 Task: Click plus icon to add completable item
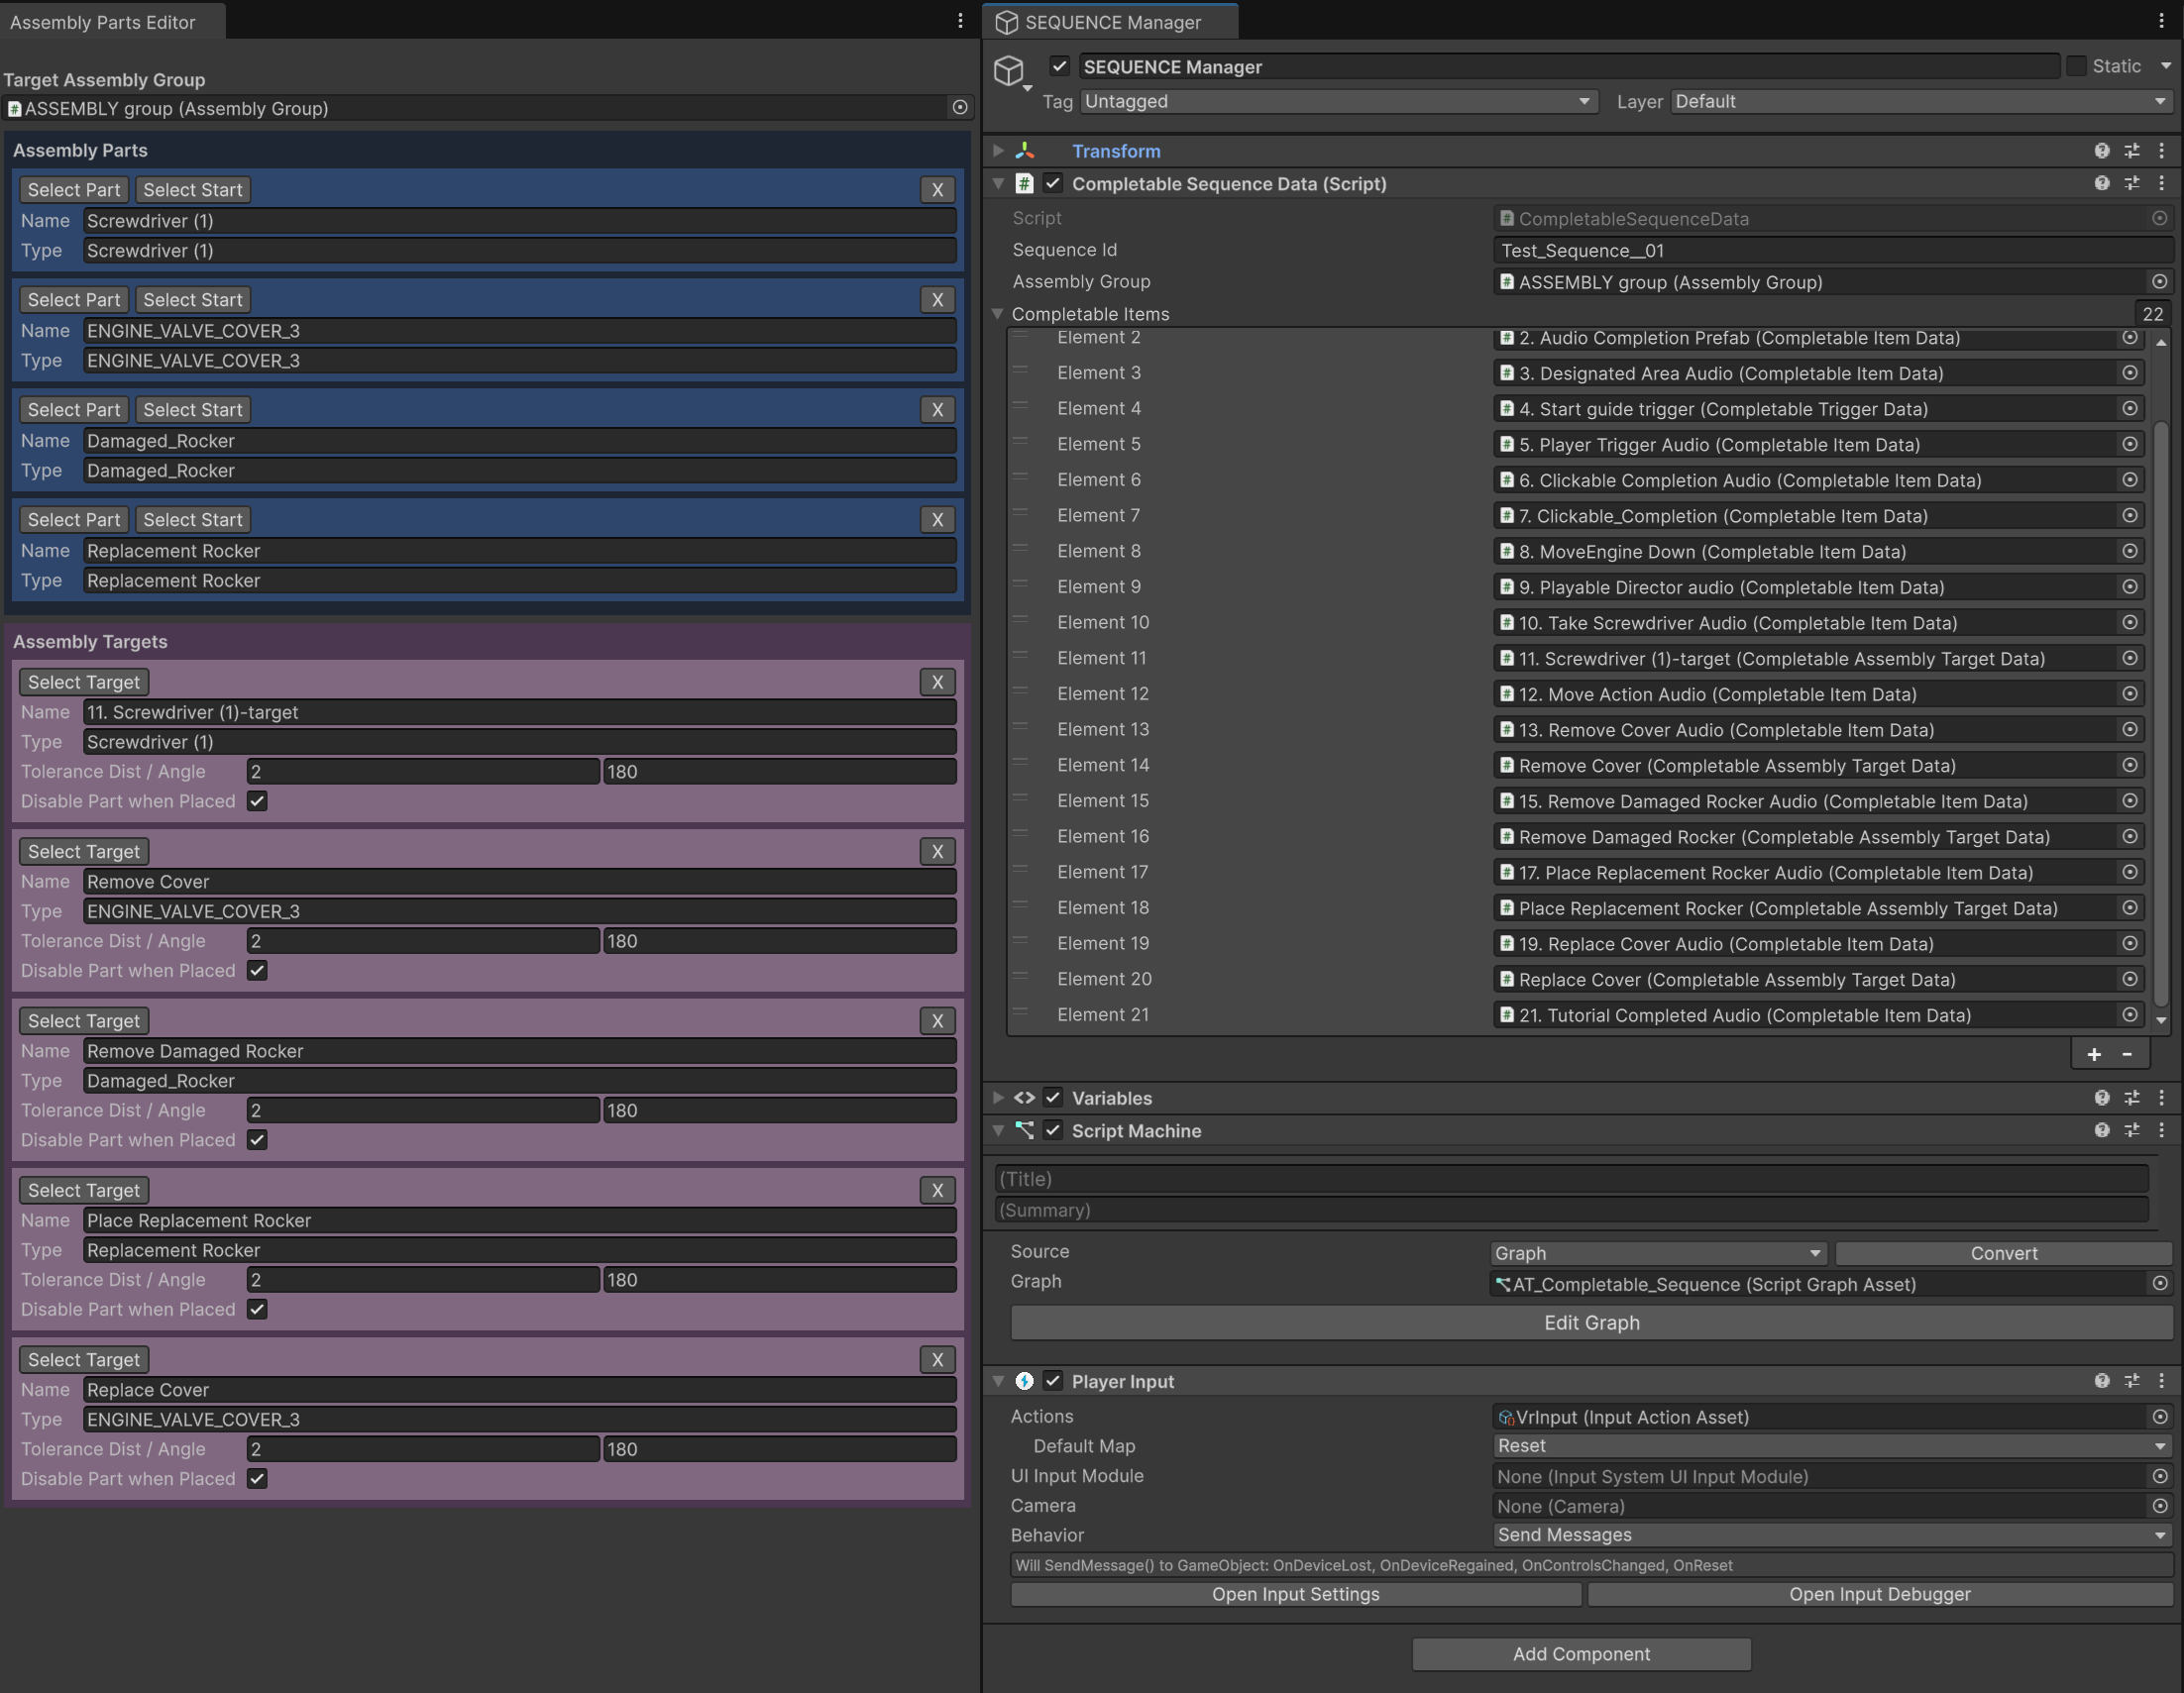(2094, 1054)
